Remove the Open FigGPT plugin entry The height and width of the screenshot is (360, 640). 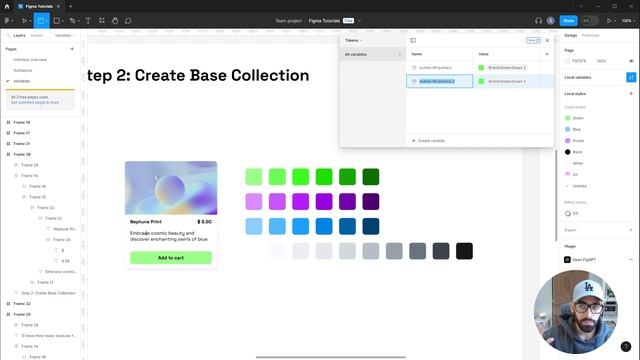tap(631, 260)
